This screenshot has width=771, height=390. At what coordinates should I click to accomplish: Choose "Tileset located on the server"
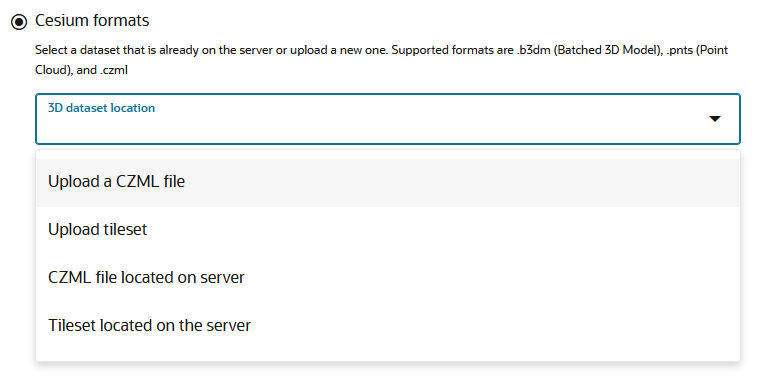click(387, 326)
